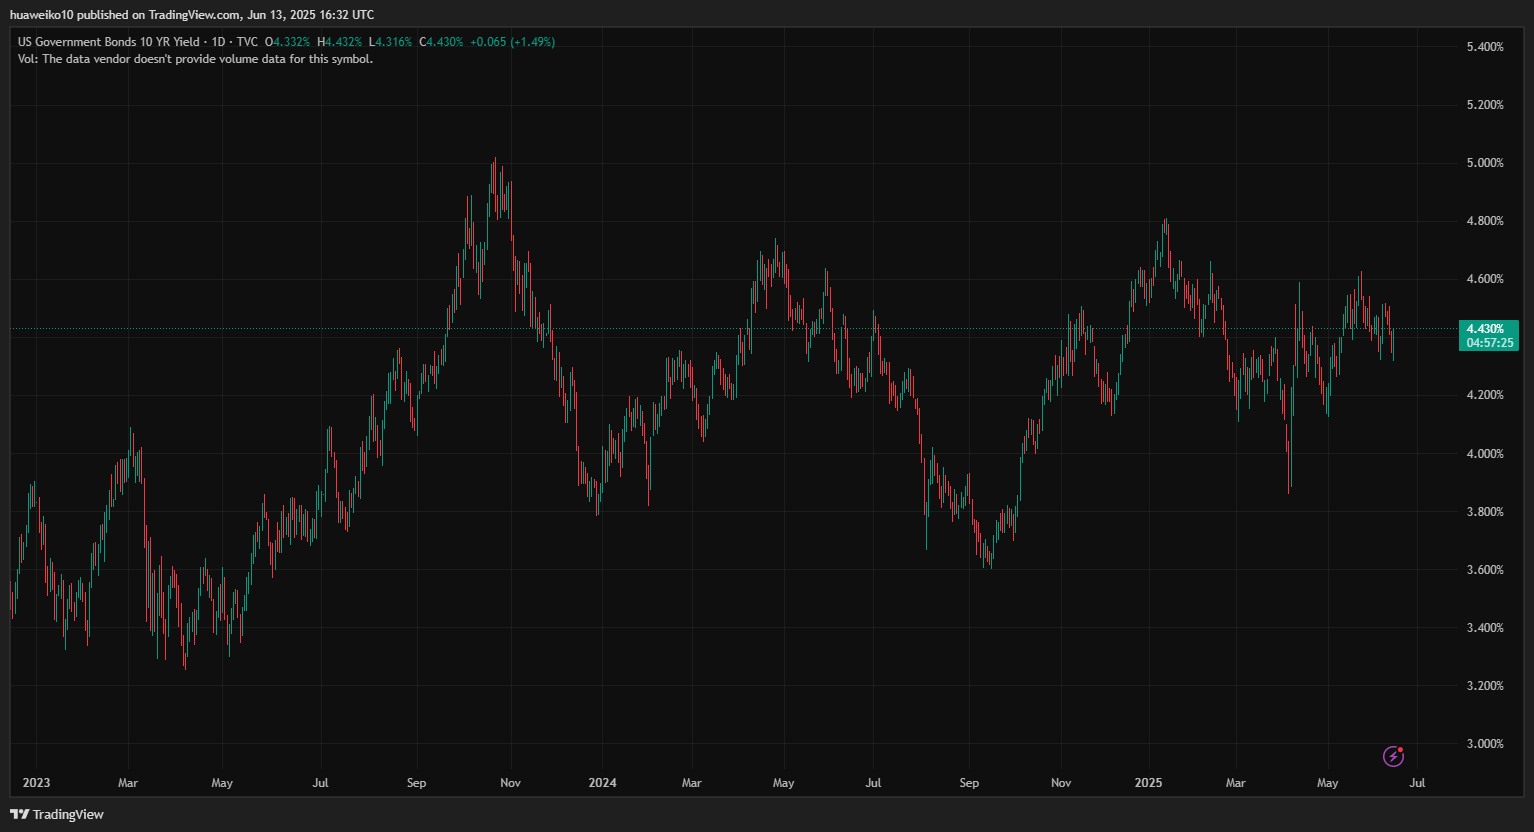Click the 3.000% price axis label

(x=1485, y=744)
